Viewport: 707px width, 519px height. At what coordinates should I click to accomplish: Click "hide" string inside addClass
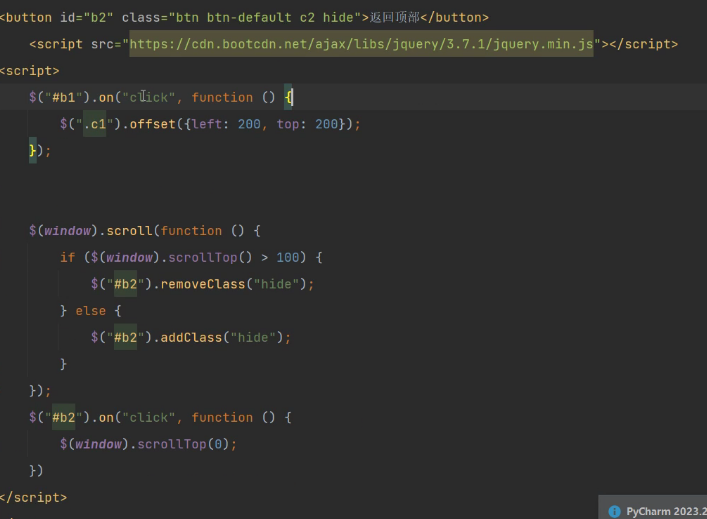point(253,337)
